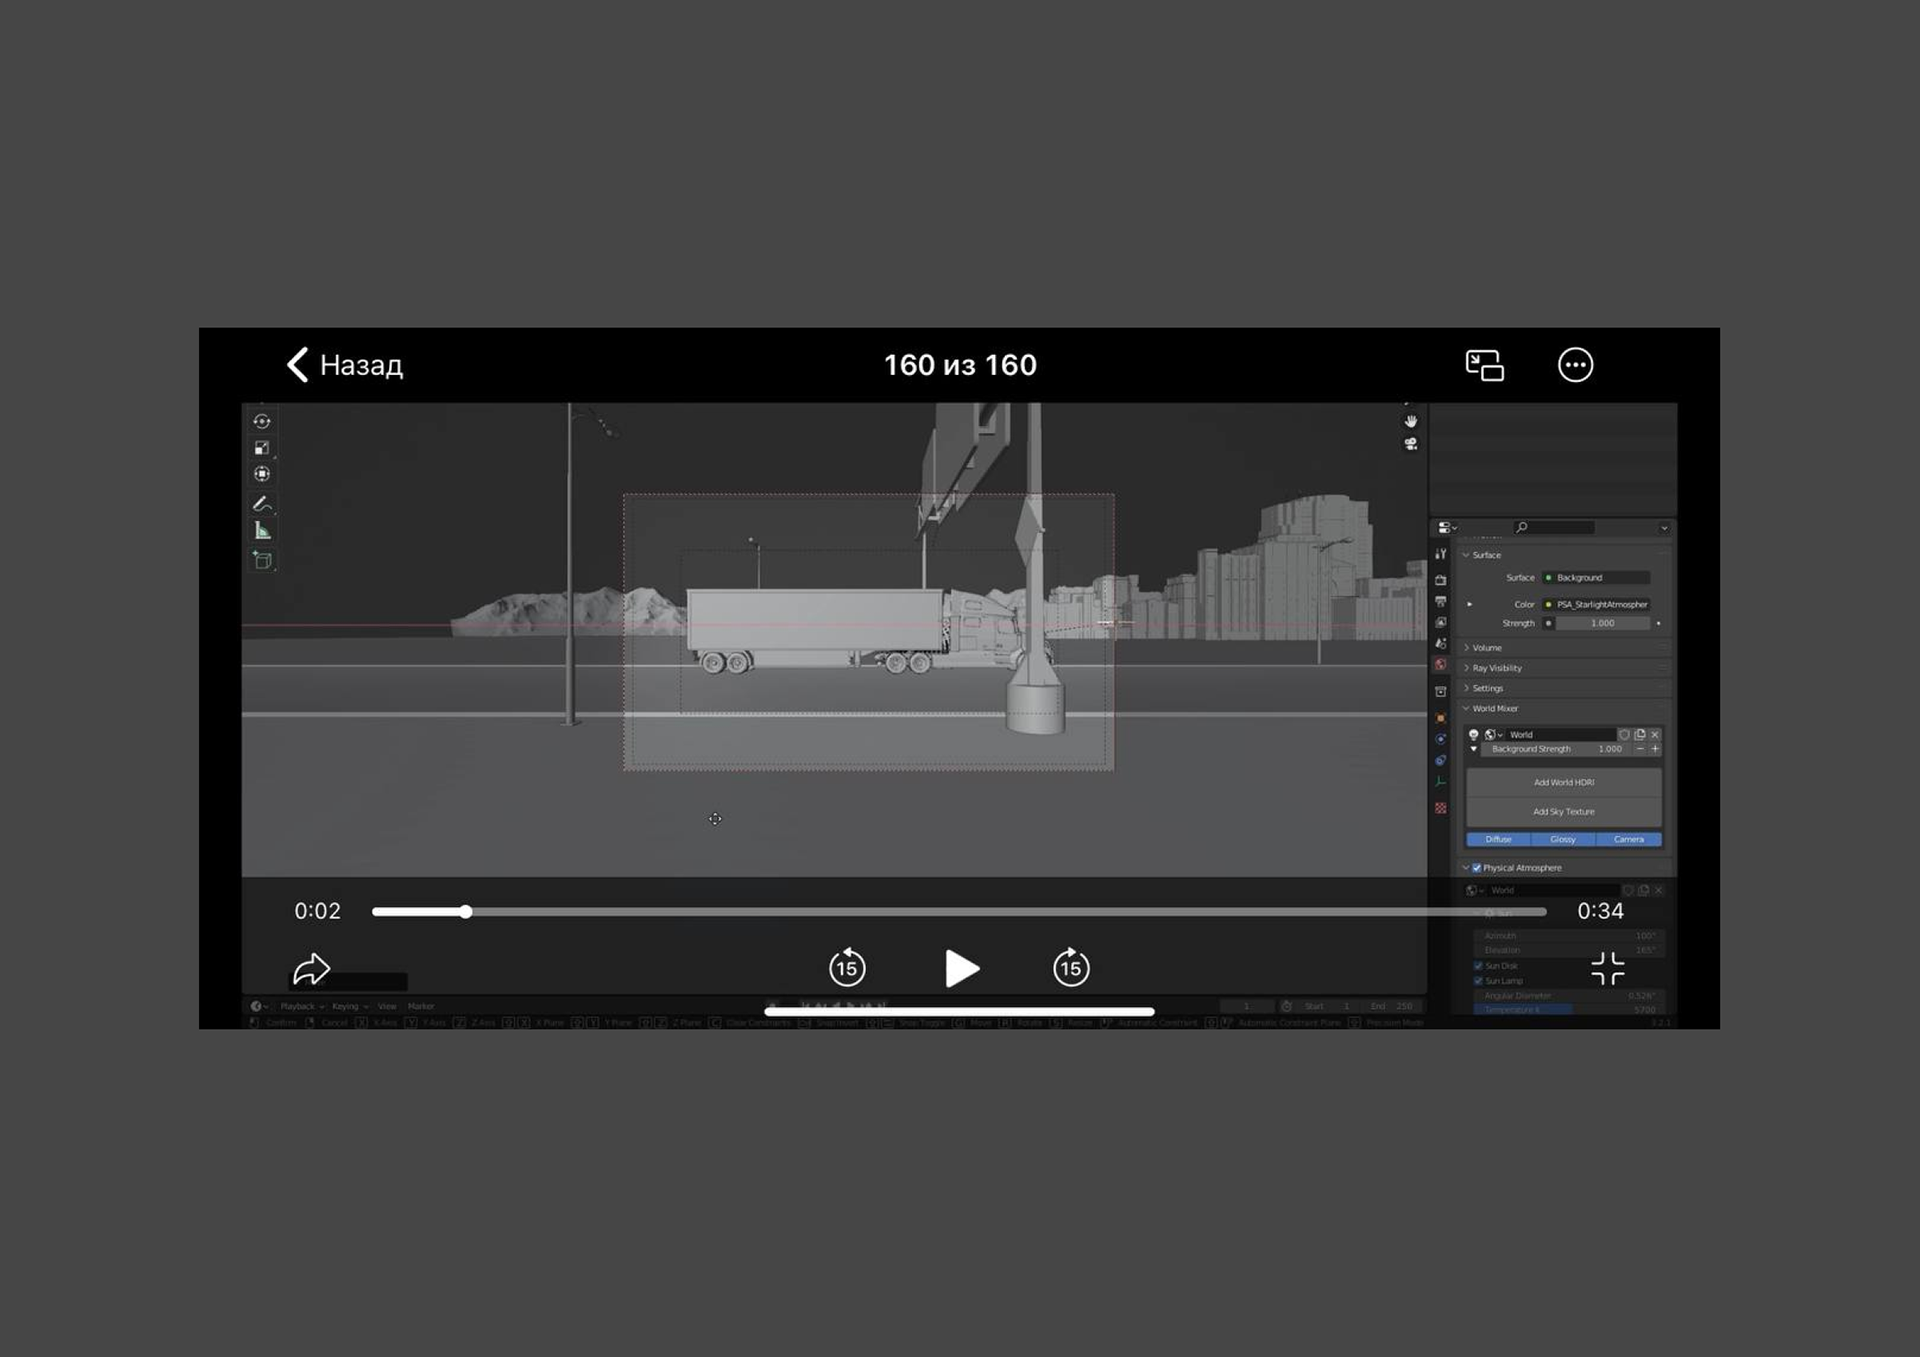Click the share arrow icon

(x=311, y=968)
